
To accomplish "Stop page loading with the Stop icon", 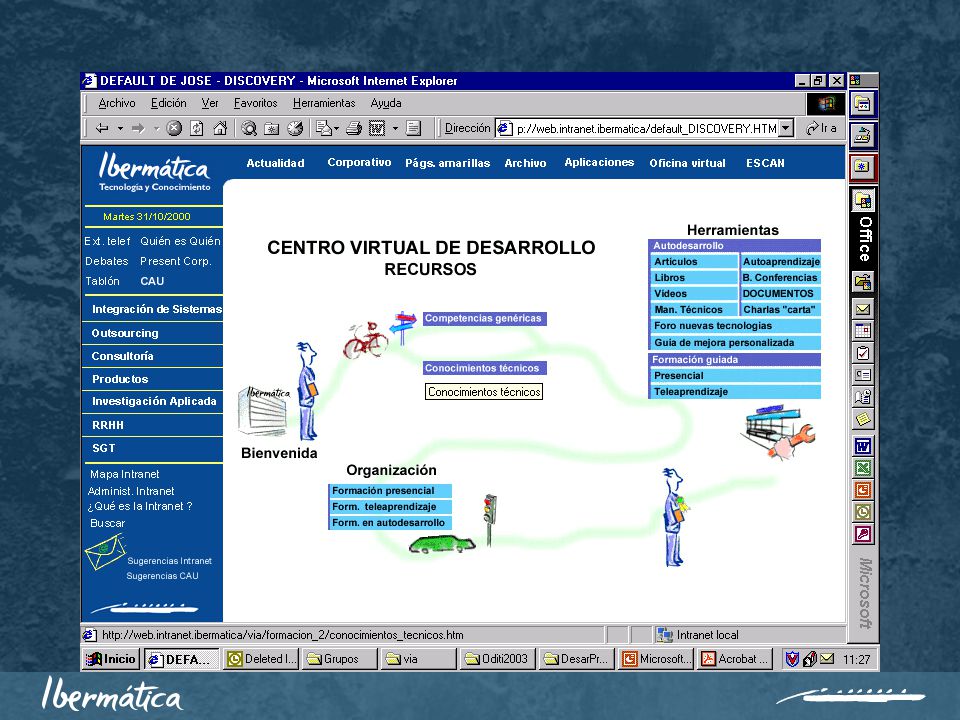I will tap(174, 129).
